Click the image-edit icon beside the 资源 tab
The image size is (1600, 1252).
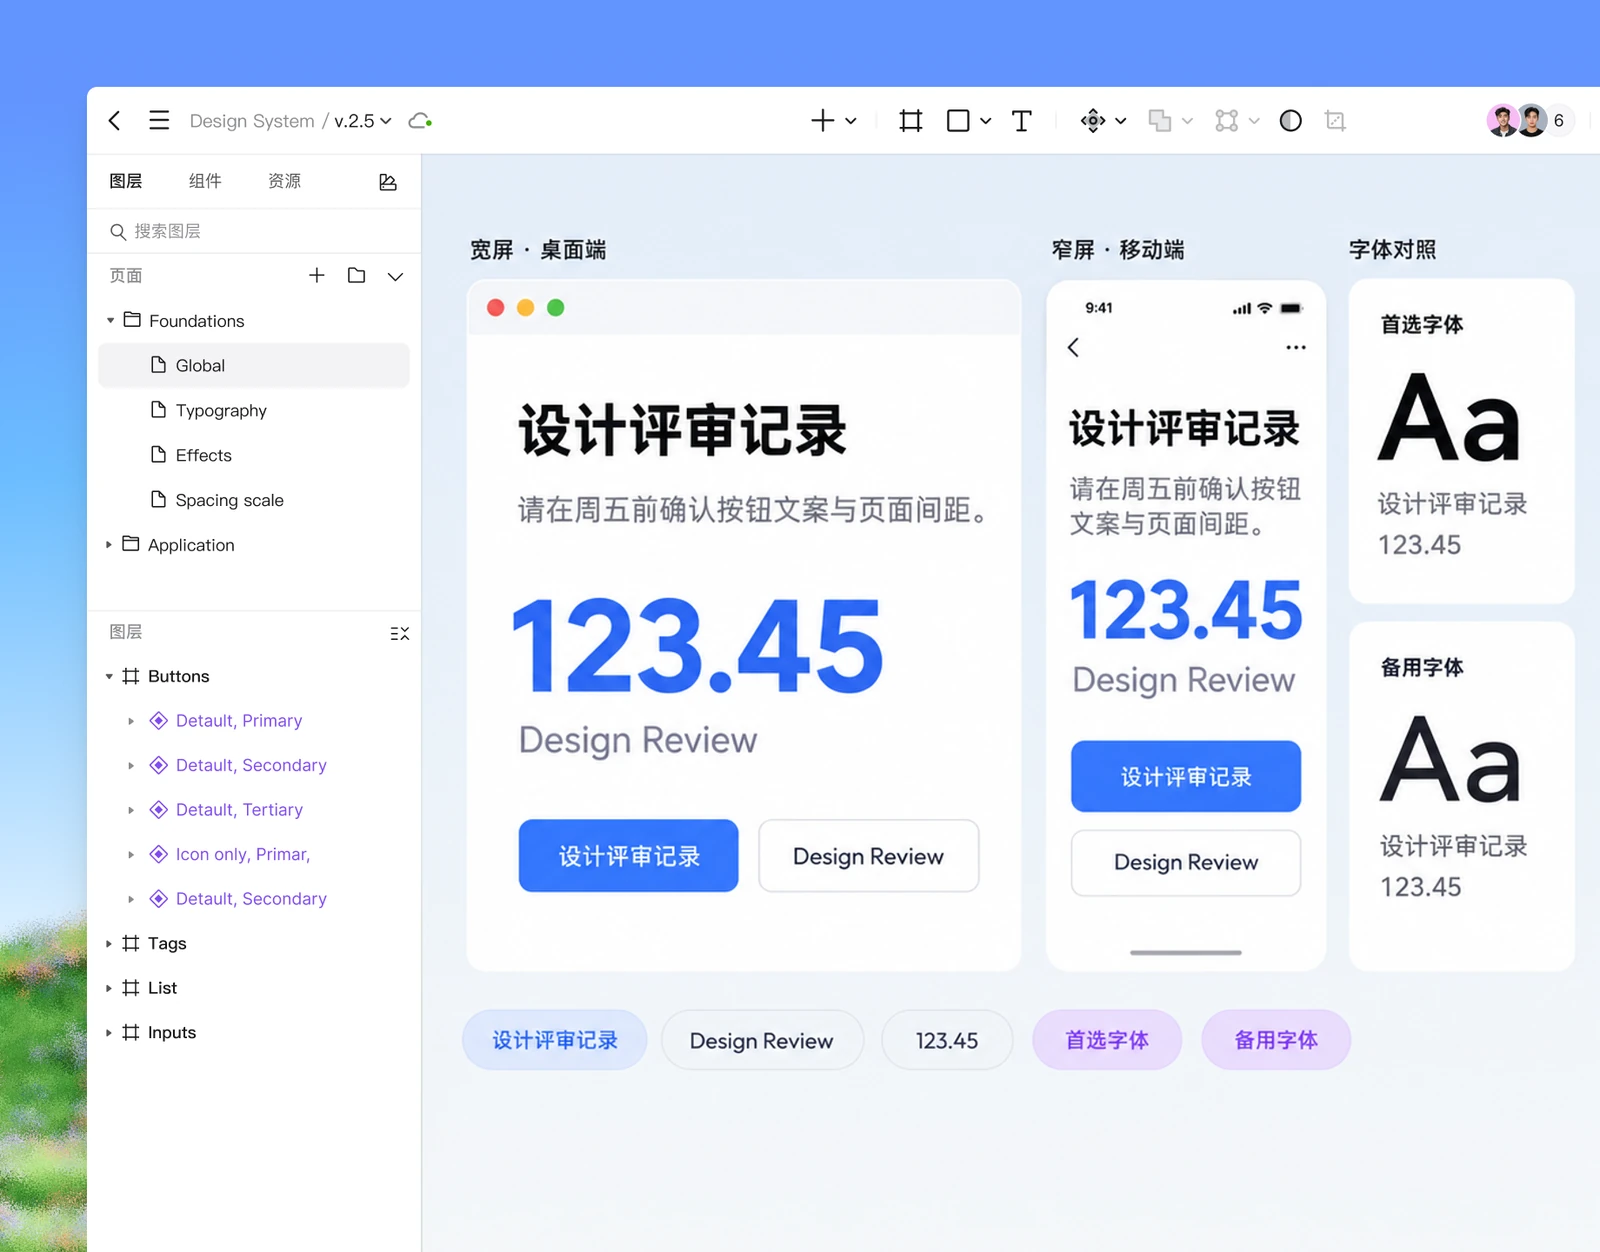coord(388,182)
